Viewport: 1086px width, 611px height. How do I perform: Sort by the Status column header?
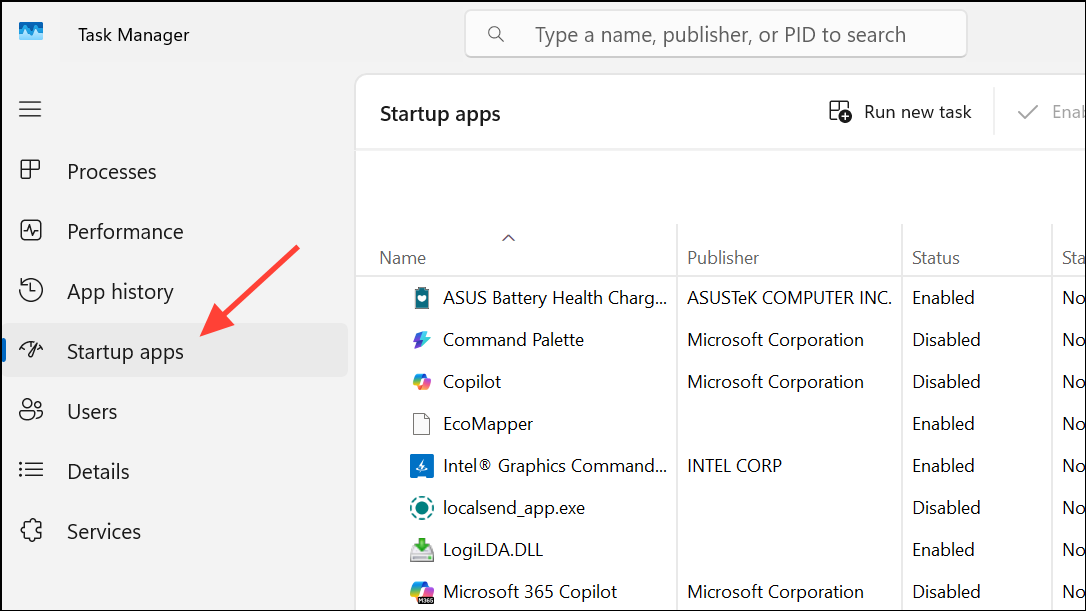click(935, 257)
